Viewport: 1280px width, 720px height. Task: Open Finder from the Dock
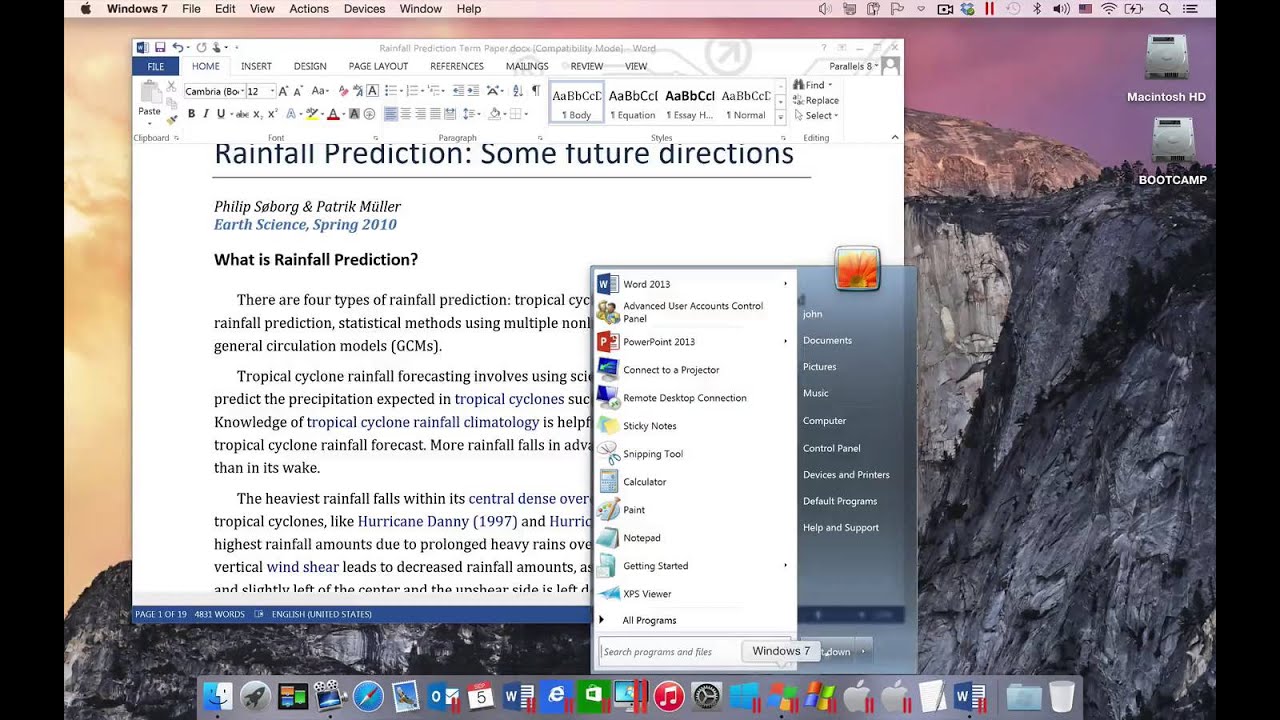(217, 696)
